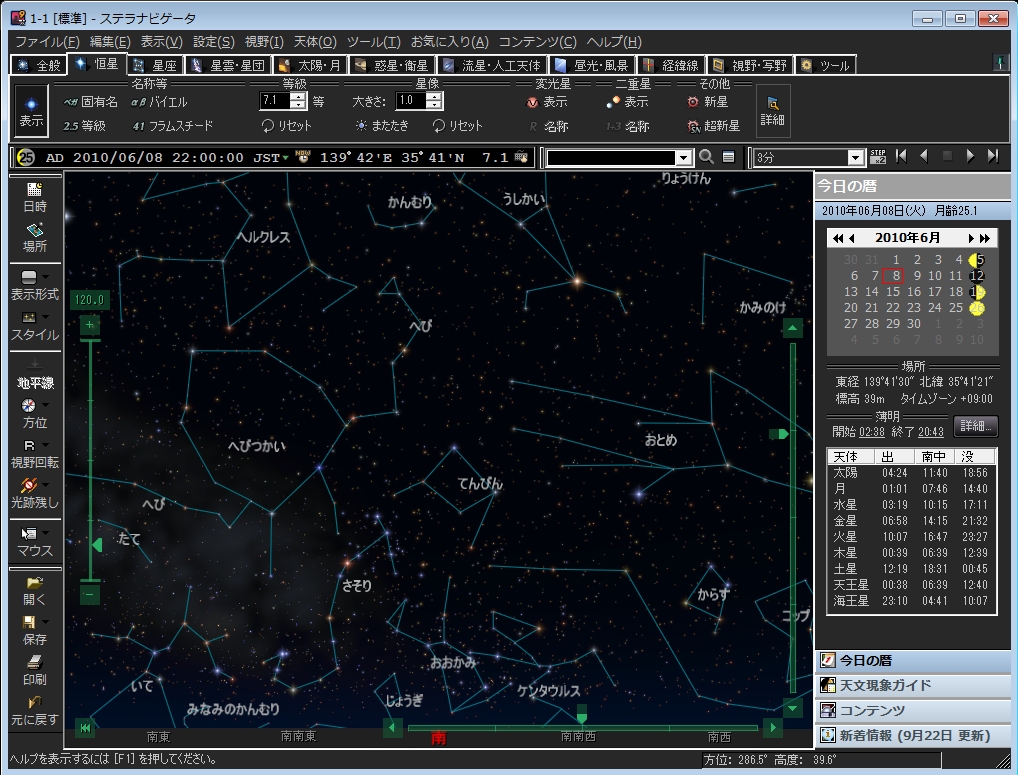Open the 天体(O) menu

click(316, 41)
